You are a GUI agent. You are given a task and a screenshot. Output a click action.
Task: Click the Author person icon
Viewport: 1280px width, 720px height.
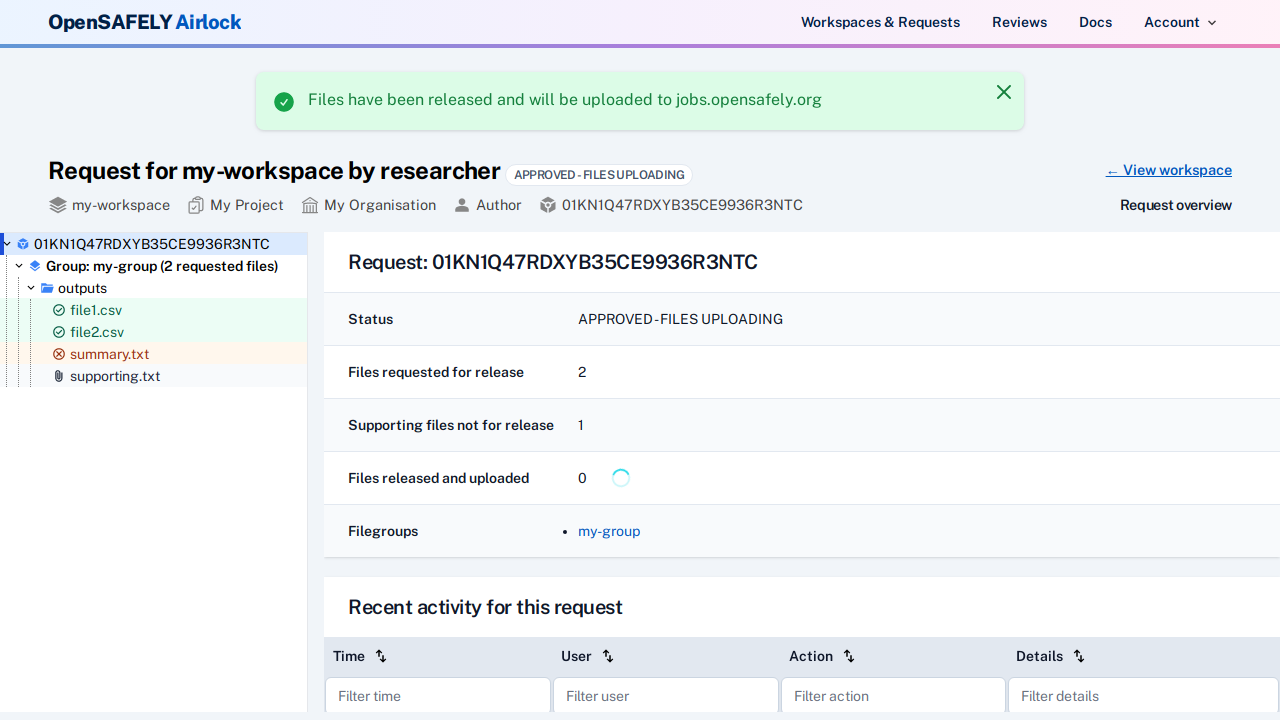[460, 204]
